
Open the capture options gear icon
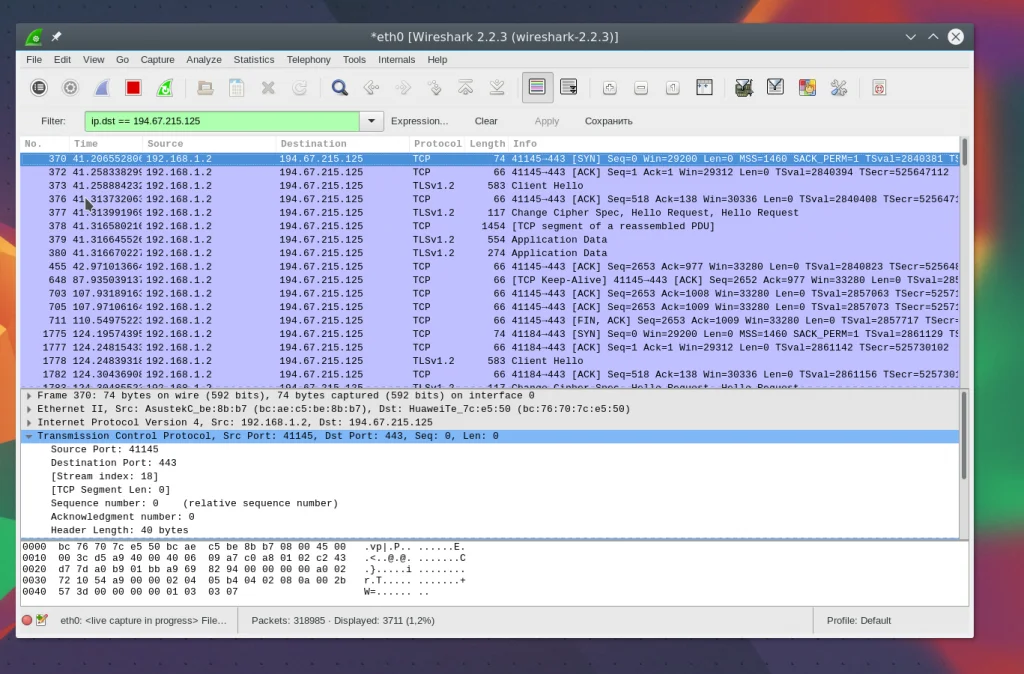(x=70, y=88)
